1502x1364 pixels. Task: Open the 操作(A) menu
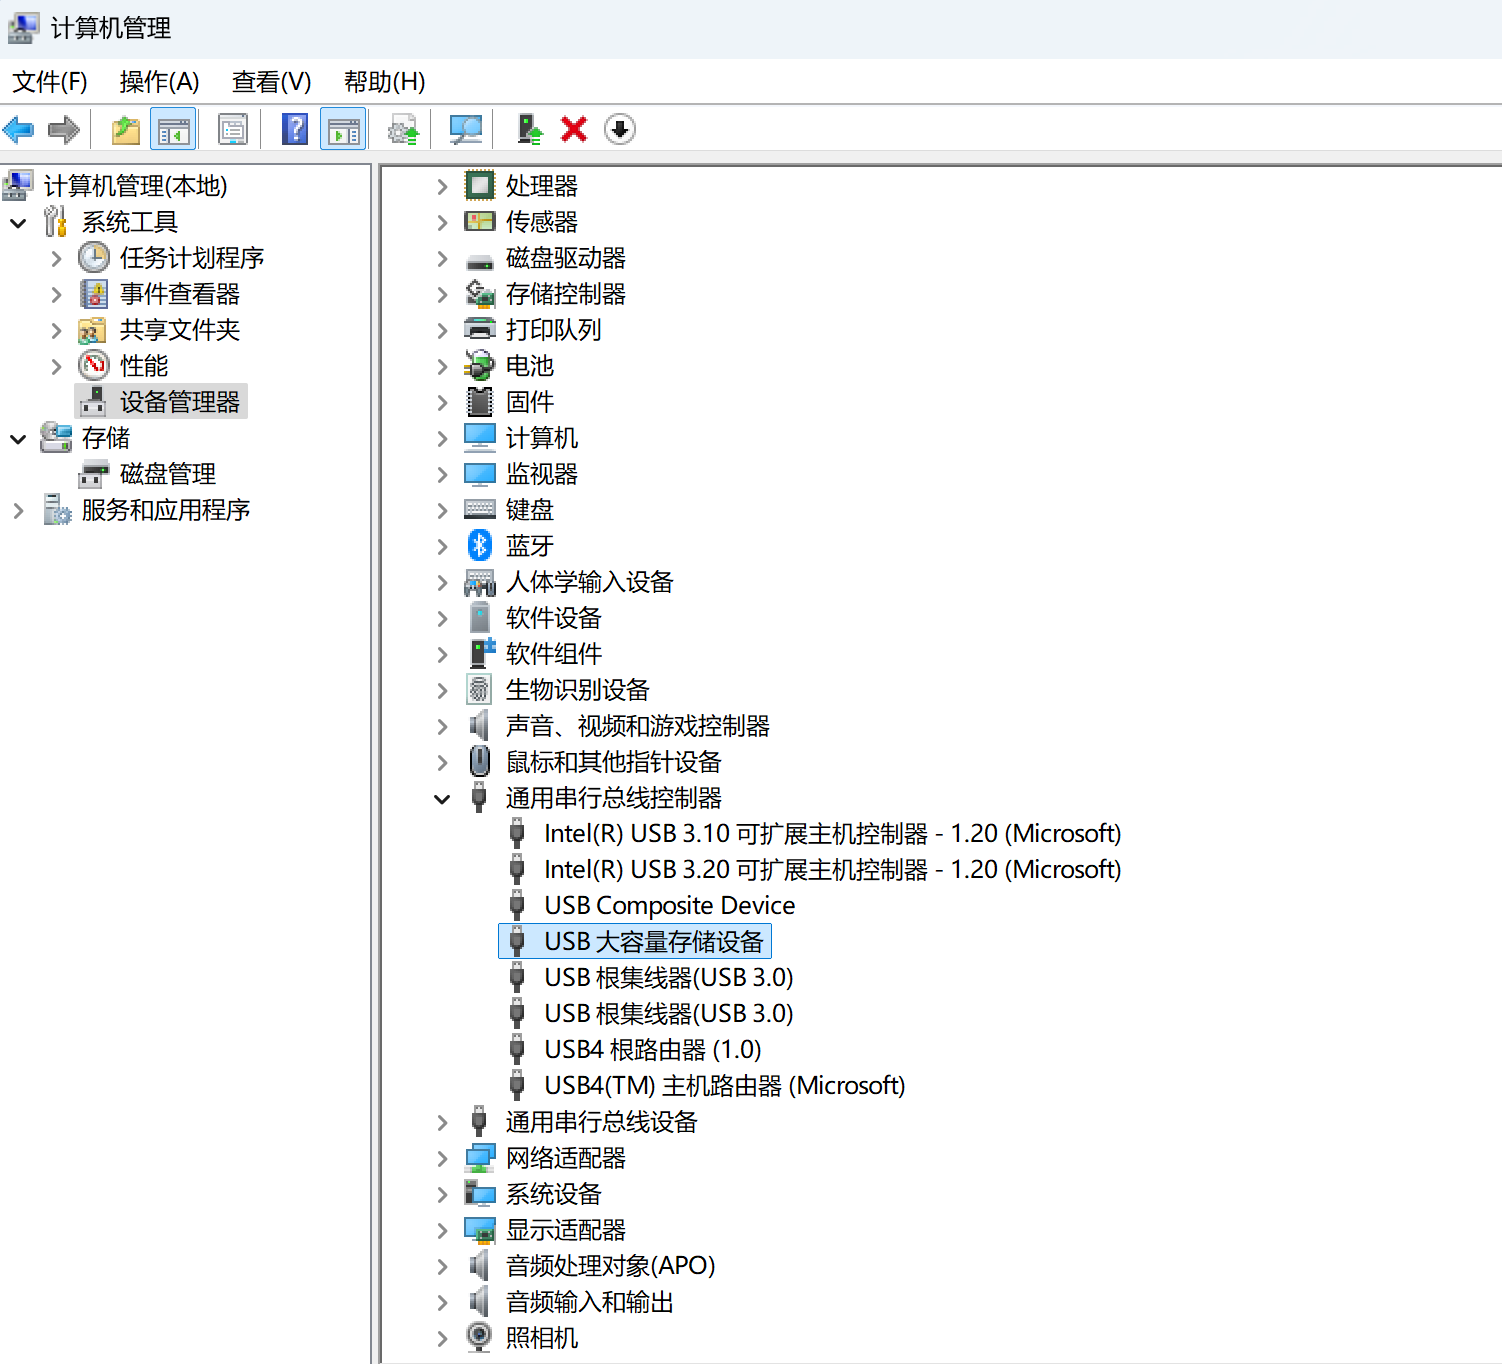point(159,82)
